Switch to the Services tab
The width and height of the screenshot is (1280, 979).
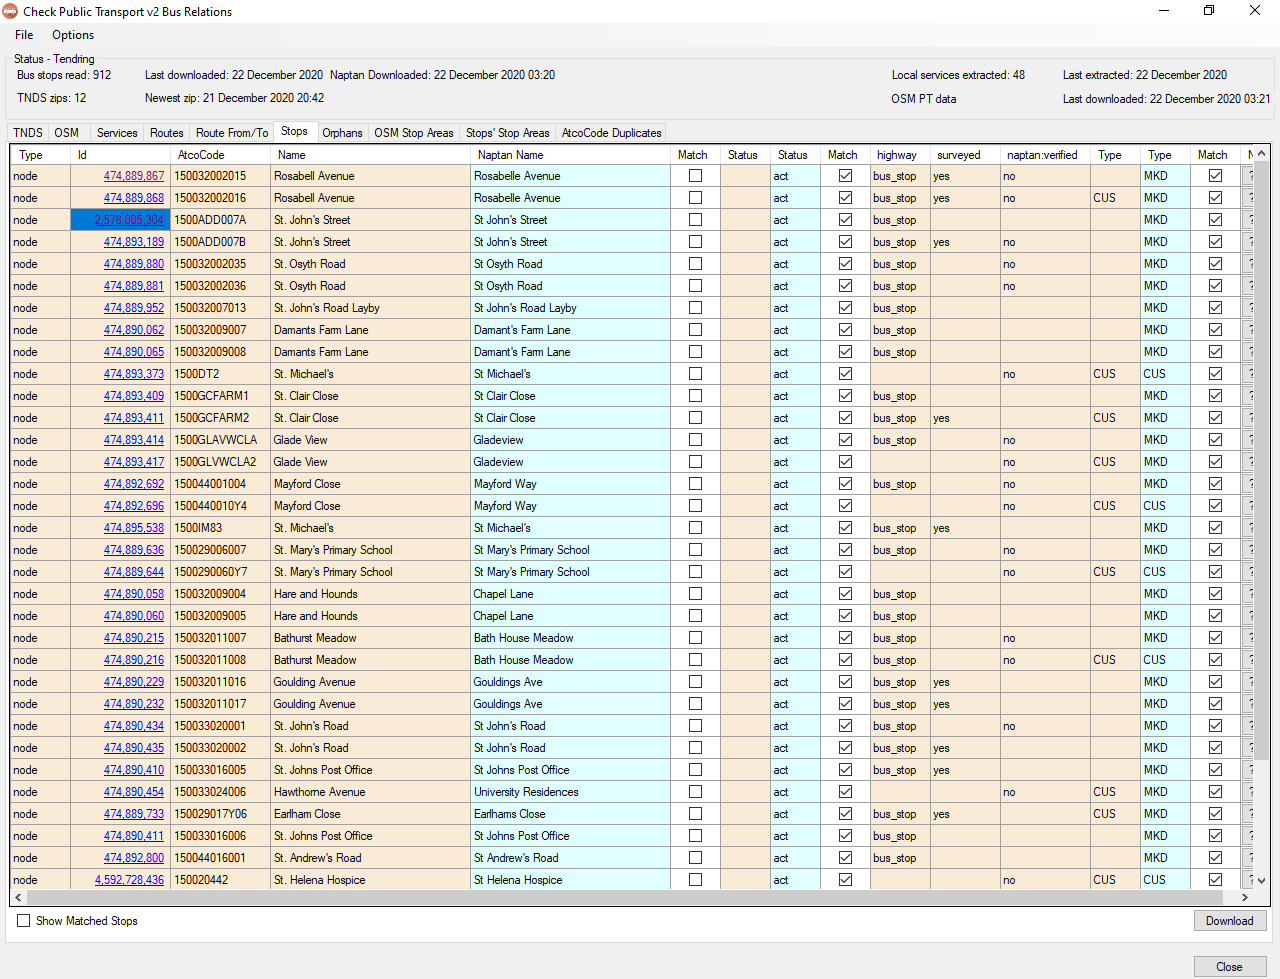[117, 133]
